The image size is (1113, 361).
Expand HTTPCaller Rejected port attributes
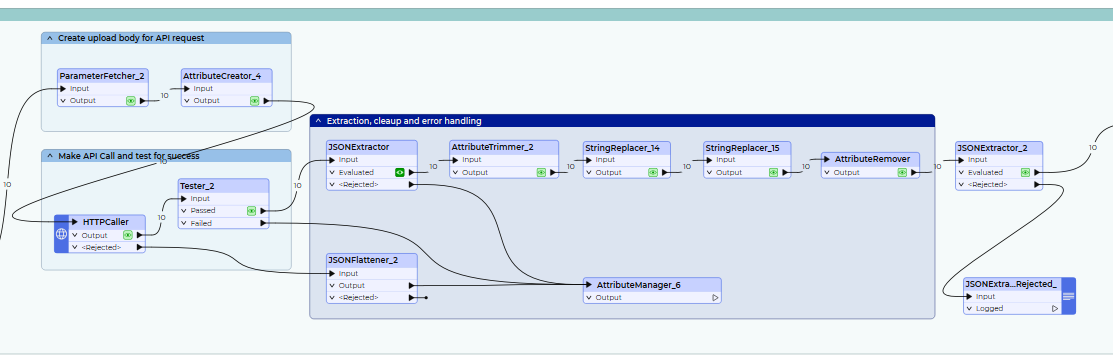pyautogui.click(x=75, y=248)
